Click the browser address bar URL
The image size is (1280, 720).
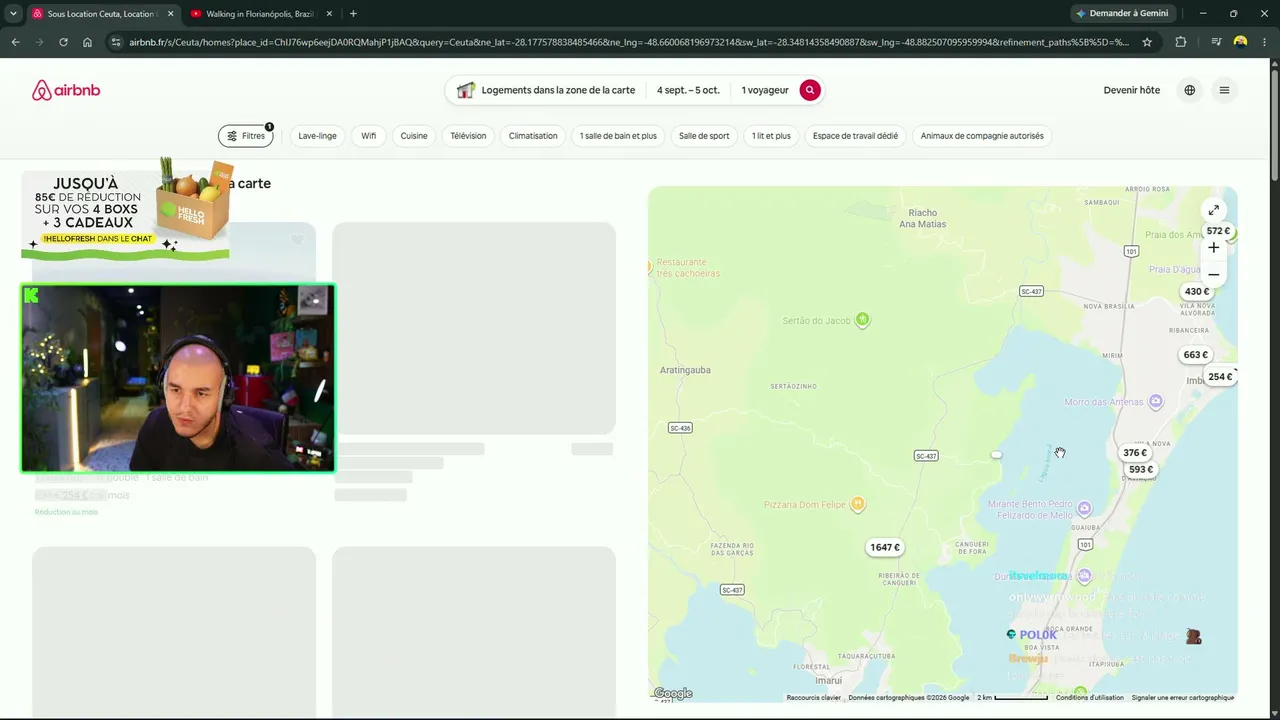pyautogui.click(x=628, y=42)
